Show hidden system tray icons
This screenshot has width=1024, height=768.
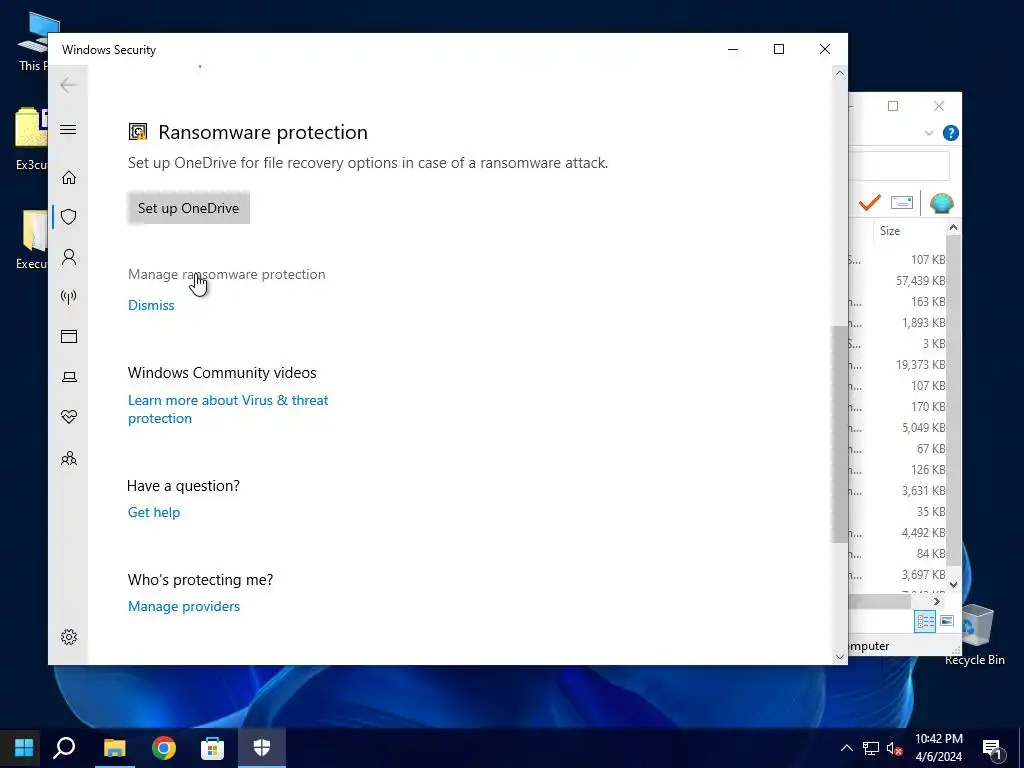pos(846,748)
